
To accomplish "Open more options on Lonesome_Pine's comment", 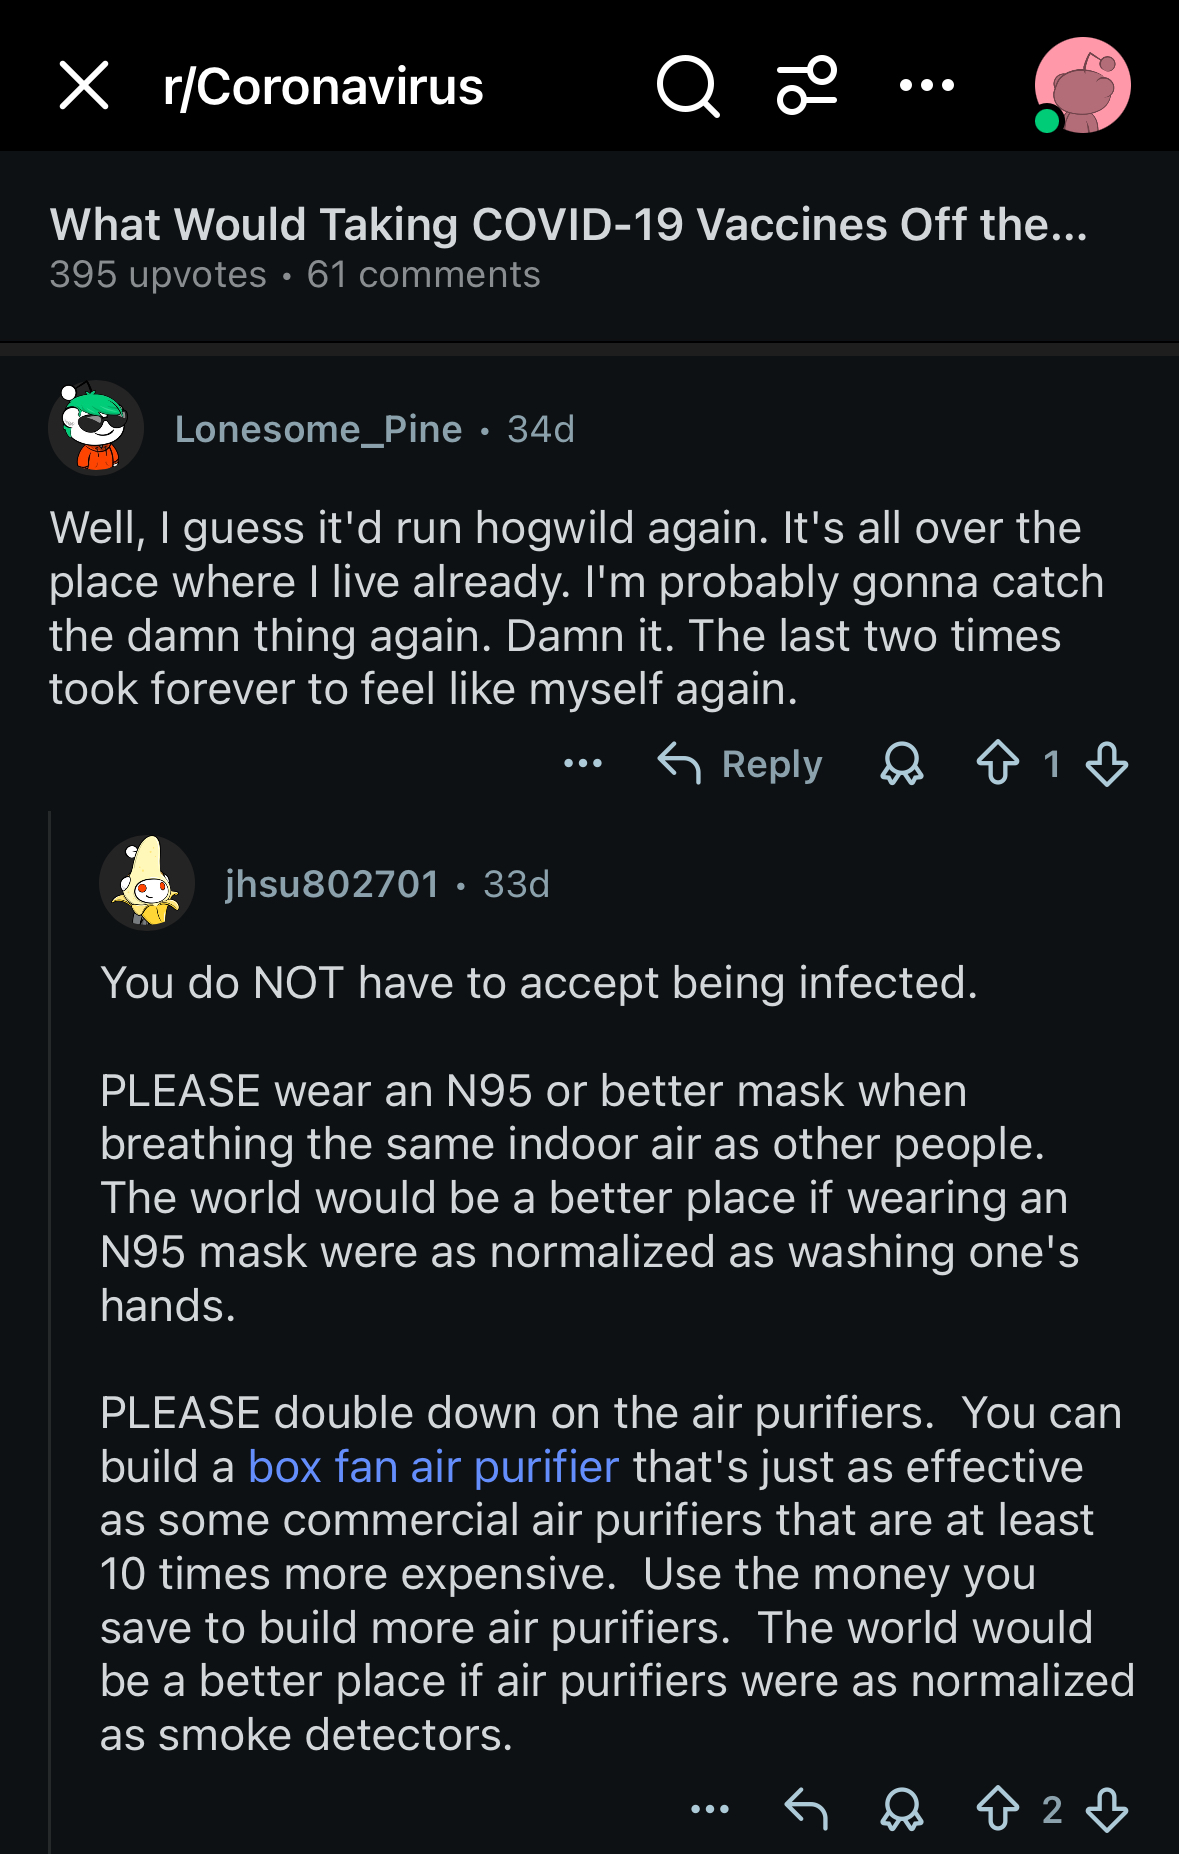I will click(x=583, y=764).
